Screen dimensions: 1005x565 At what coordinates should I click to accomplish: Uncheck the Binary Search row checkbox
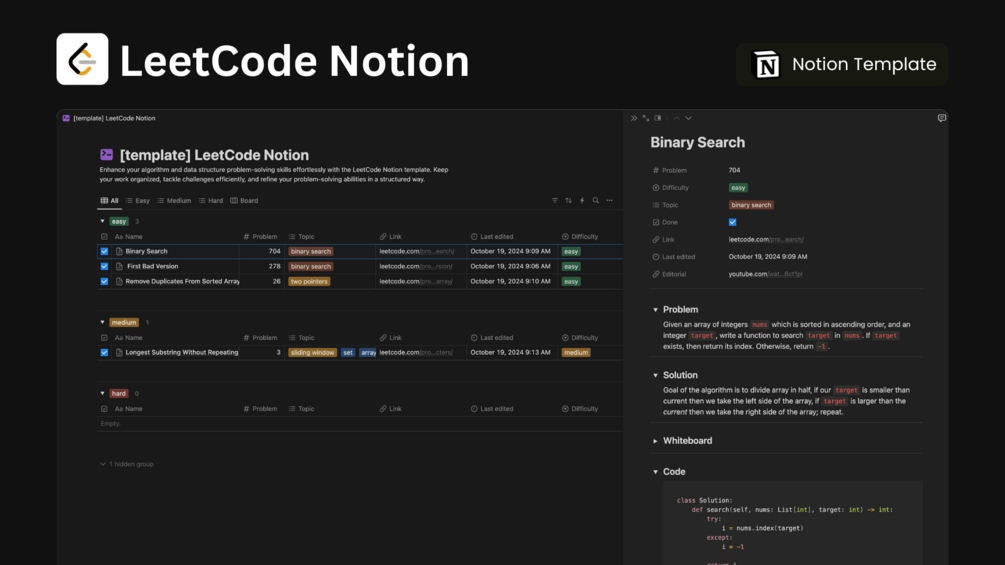[x=104, y=252]
